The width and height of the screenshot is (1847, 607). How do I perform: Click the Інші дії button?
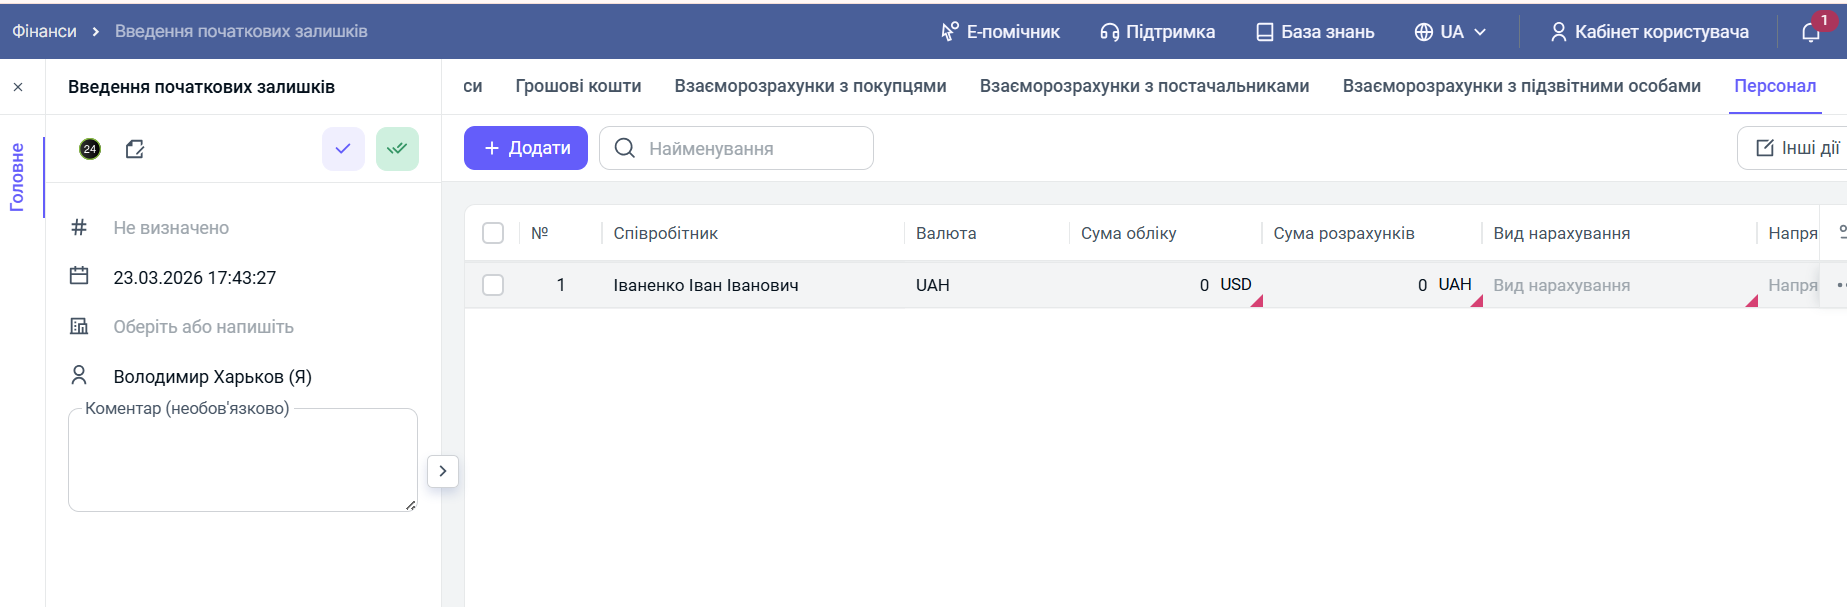tap(1797, 148)
